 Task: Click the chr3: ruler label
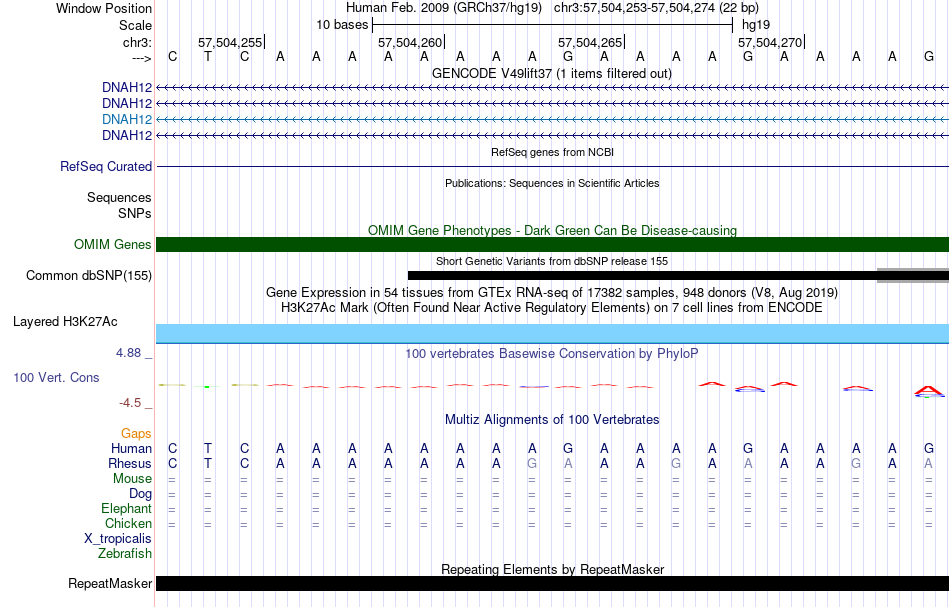(138, 42)
